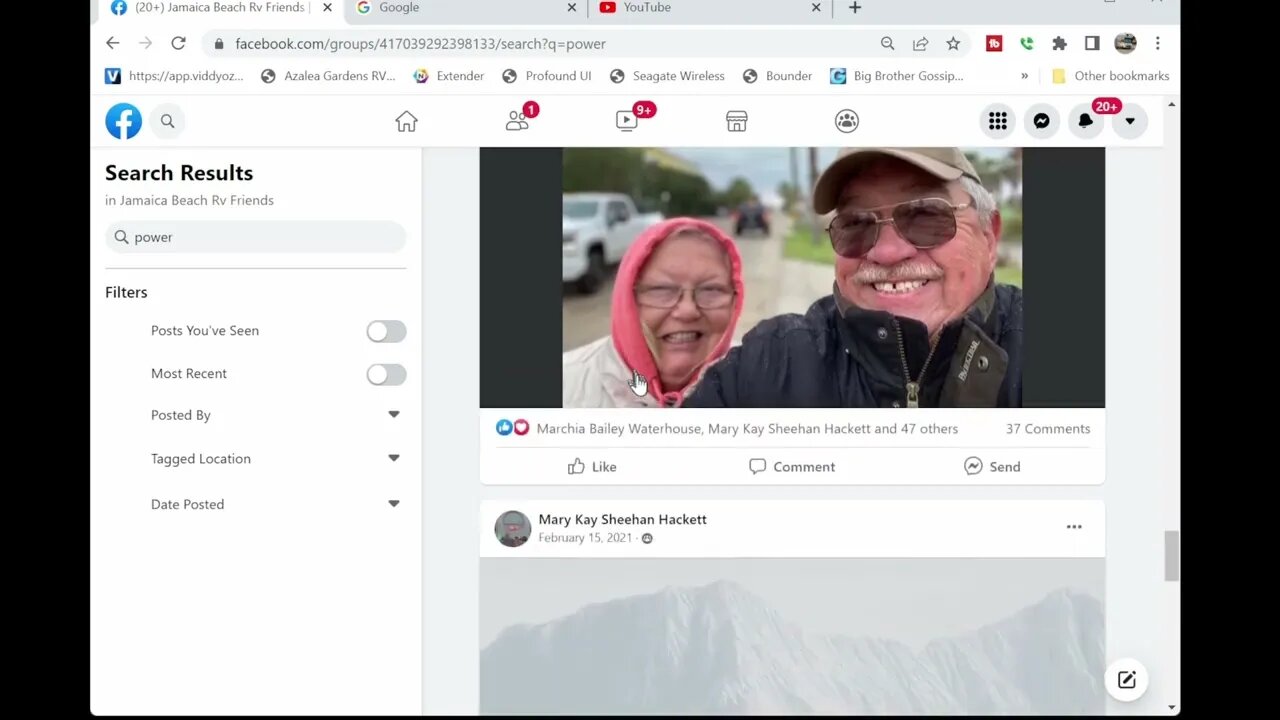Go back in browser
Image resolution: width=1280 pixels, height=720 pixels.
pyautogui.click(x=112, y=43)
